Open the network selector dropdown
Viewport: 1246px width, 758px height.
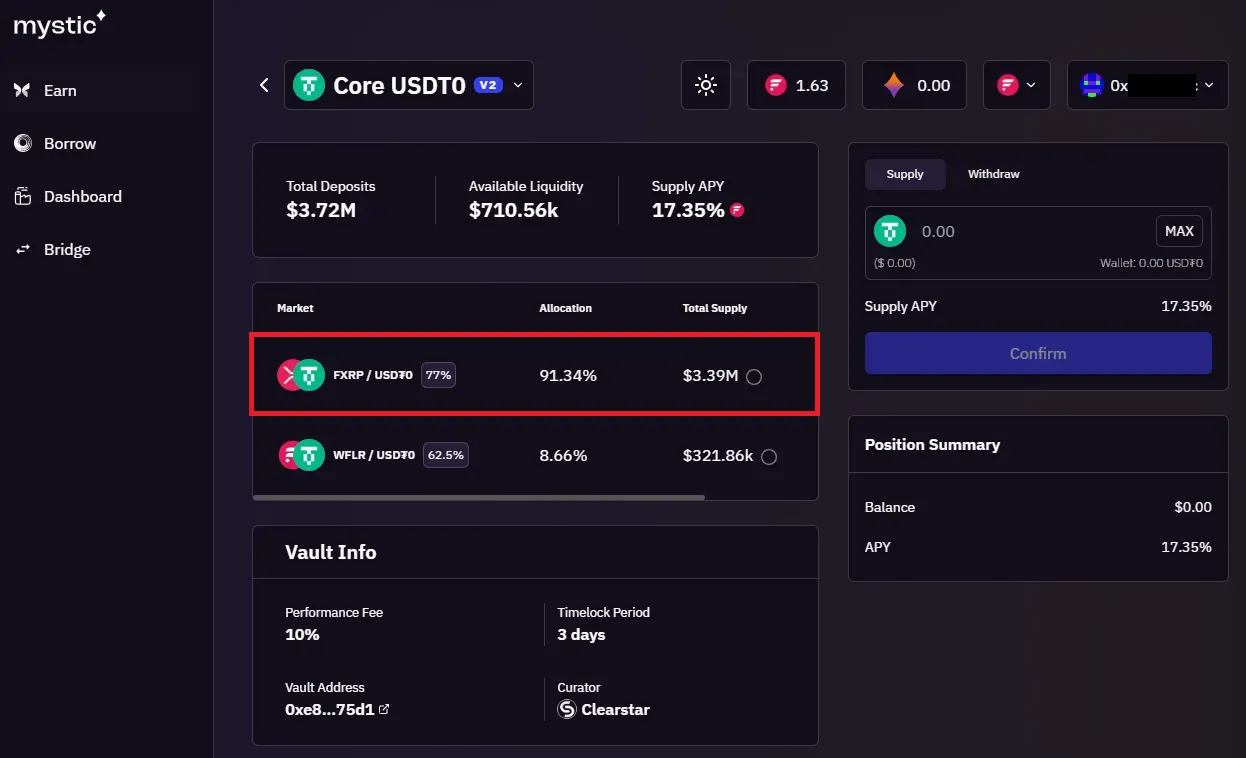(1016, 85)
